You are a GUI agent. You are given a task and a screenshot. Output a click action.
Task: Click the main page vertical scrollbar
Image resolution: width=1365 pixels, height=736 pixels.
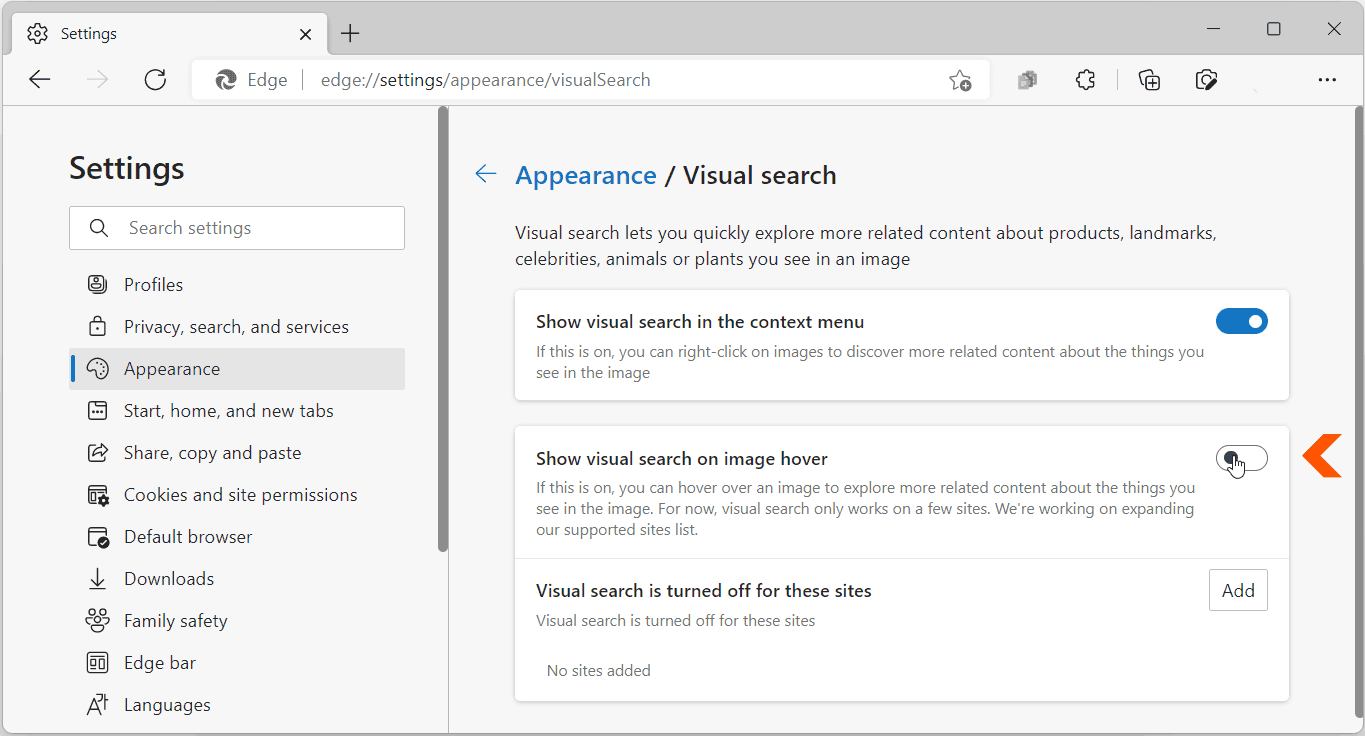pos(1358,412)
